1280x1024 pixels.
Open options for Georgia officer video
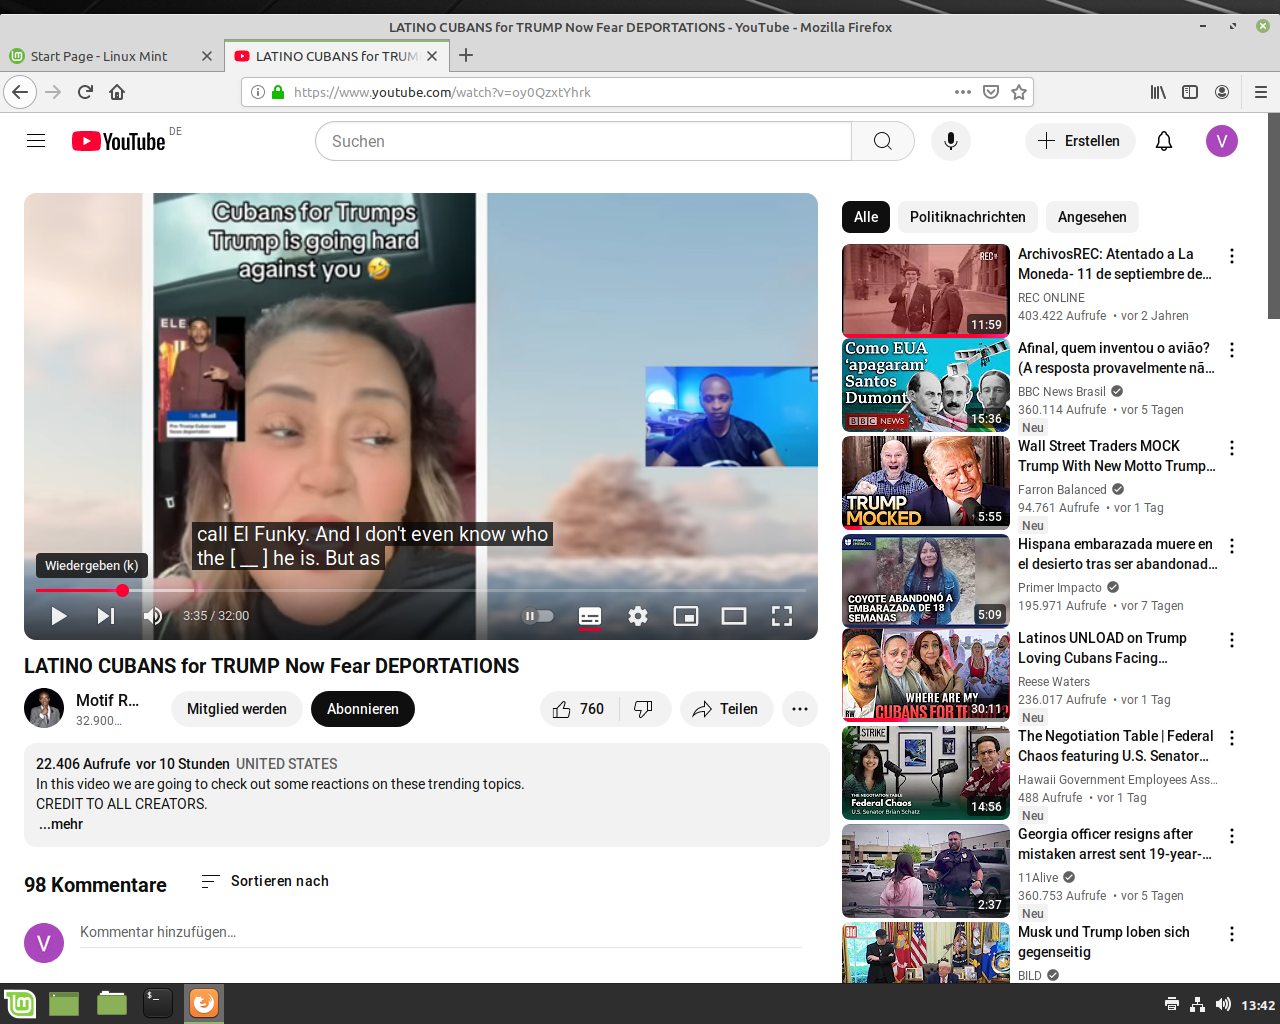1232,836
